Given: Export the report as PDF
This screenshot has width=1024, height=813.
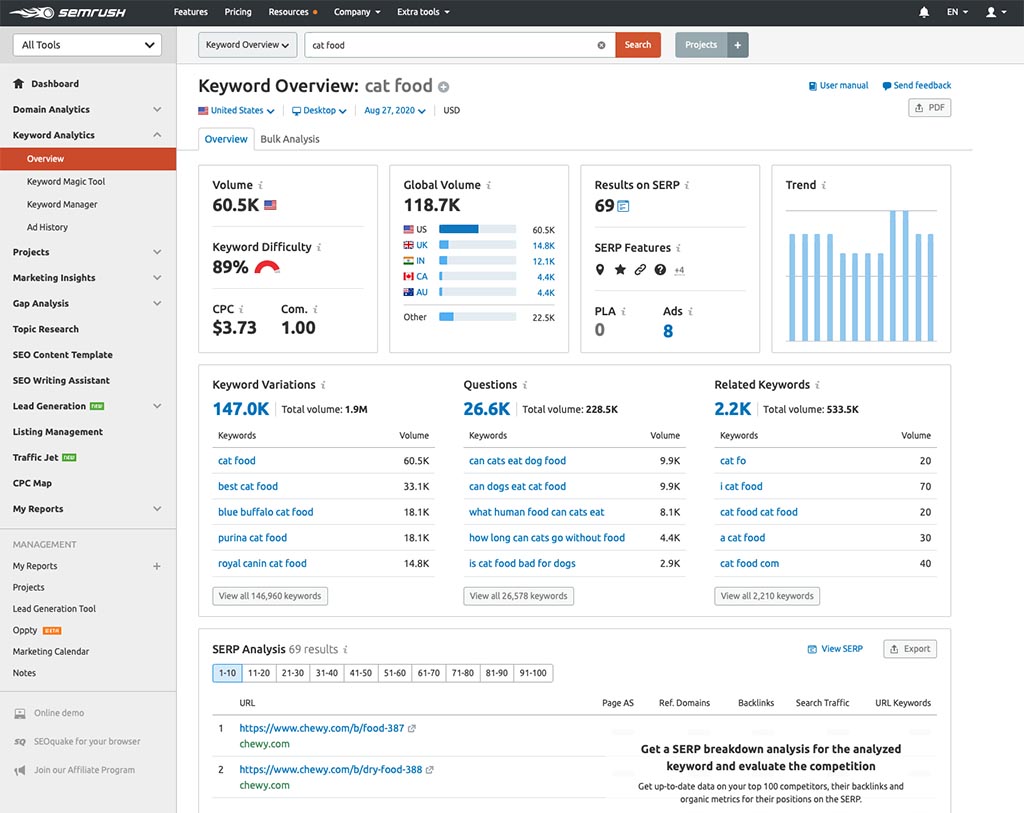Looking at the screenshot, I should pyautogui.click(x=929, y=108).
